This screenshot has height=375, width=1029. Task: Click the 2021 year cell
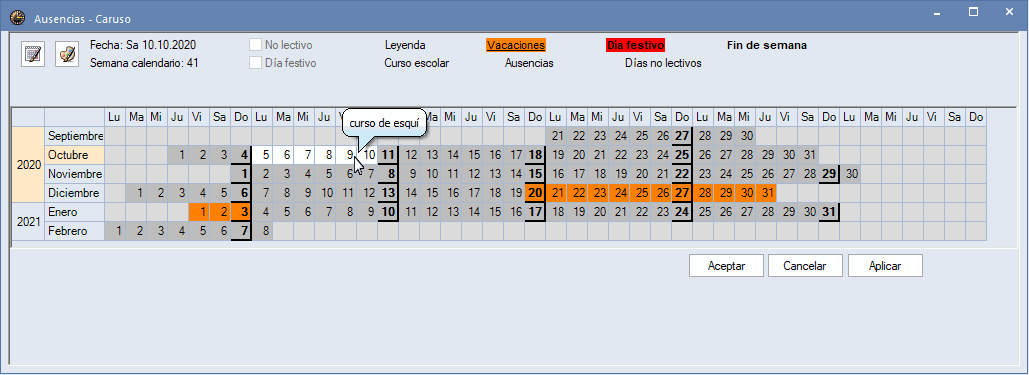pyautogui.click(x=28, y=222)
